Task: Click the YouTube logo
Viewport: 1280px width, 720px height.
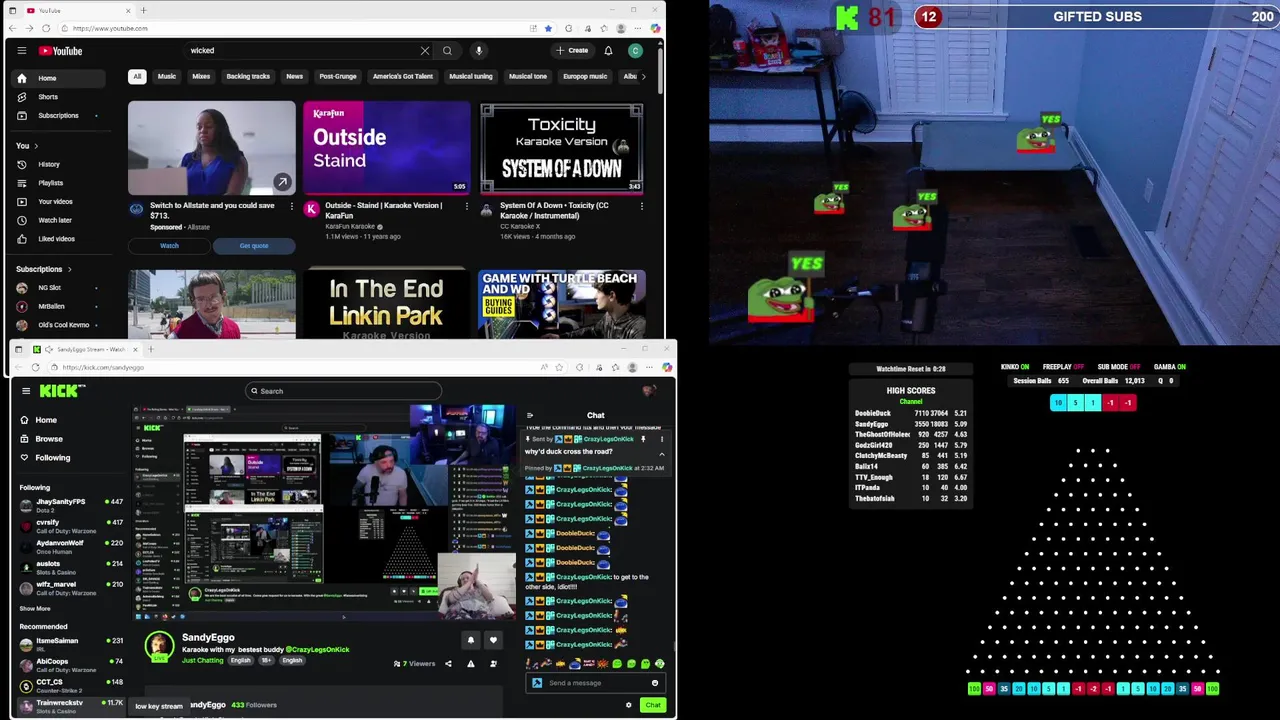Action: (x=60, y=51)
